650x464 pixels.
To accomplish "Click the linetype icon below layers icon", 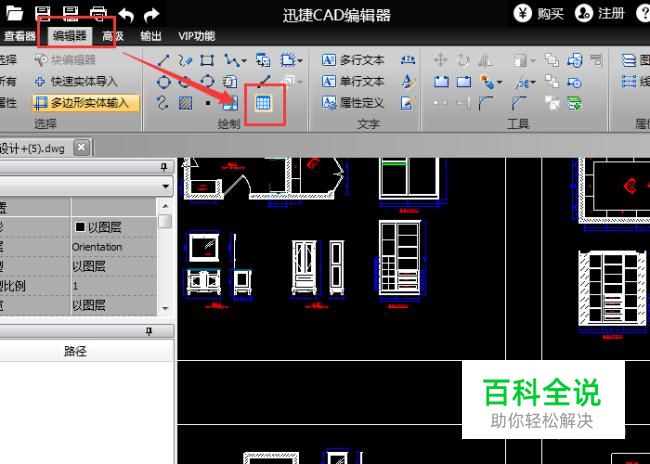I will (628, 81).
